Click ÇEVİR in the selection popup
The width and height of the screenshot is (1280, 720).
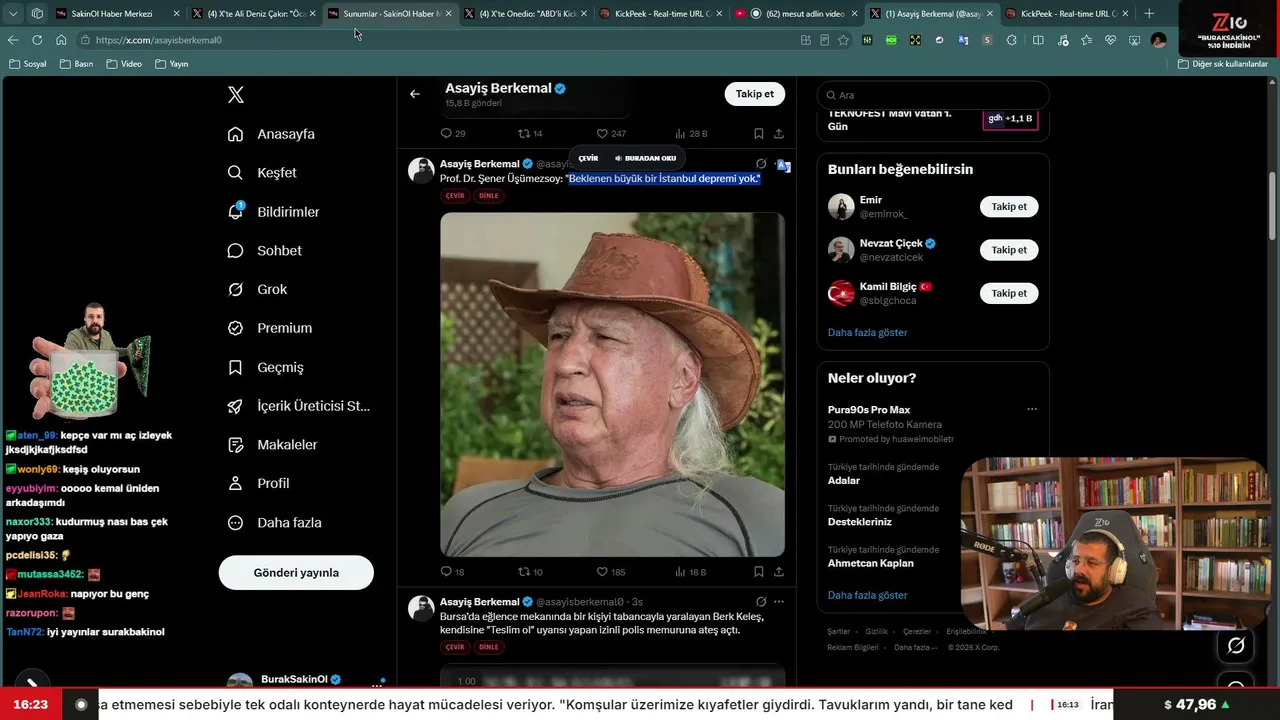[588, 158]
